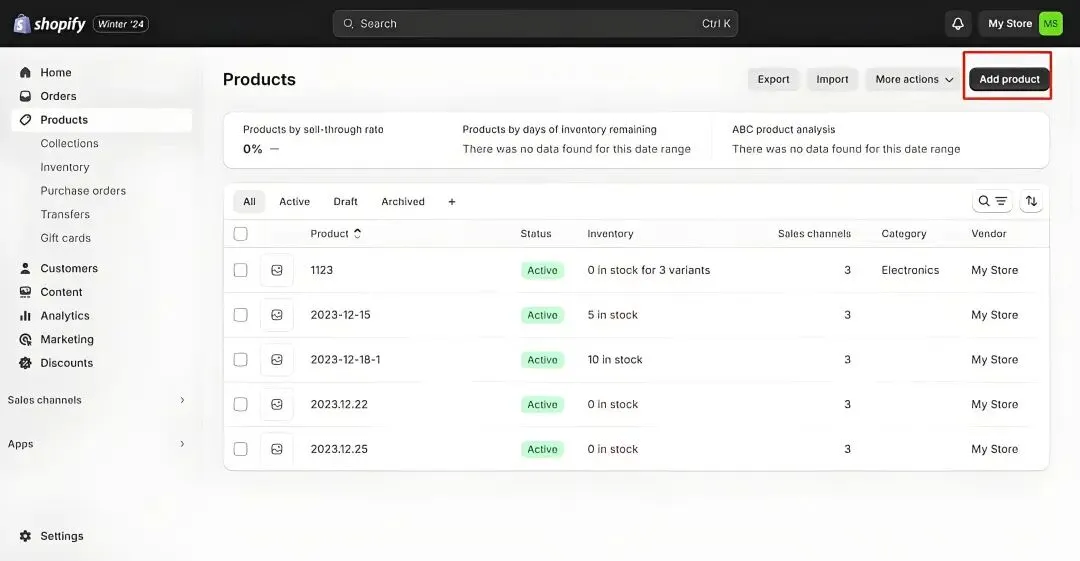Check the box for product 2023.12.25
The height and width of the screenshot is (561, 1080).
[240, 449]
